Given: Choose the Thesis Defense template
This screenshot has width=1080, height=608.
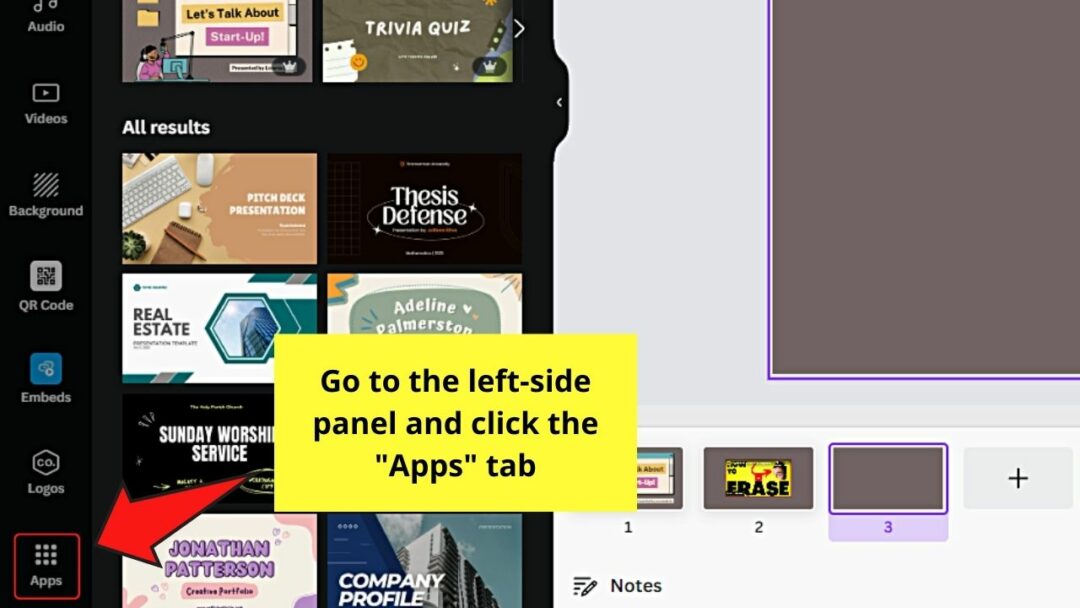Looking at the screenshot, I should click(x=423, y=207).
